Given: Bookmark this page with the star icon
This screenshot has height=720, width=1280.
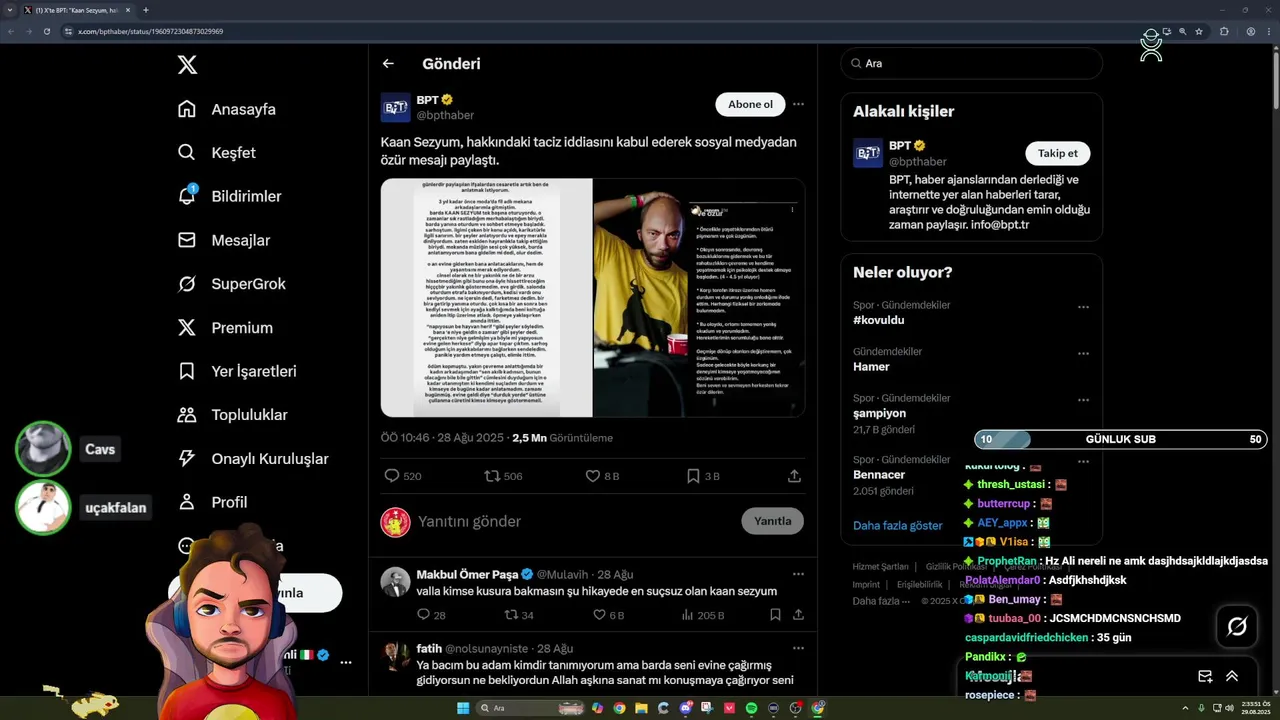Looking at the screenshot, I should (1199, 31).
